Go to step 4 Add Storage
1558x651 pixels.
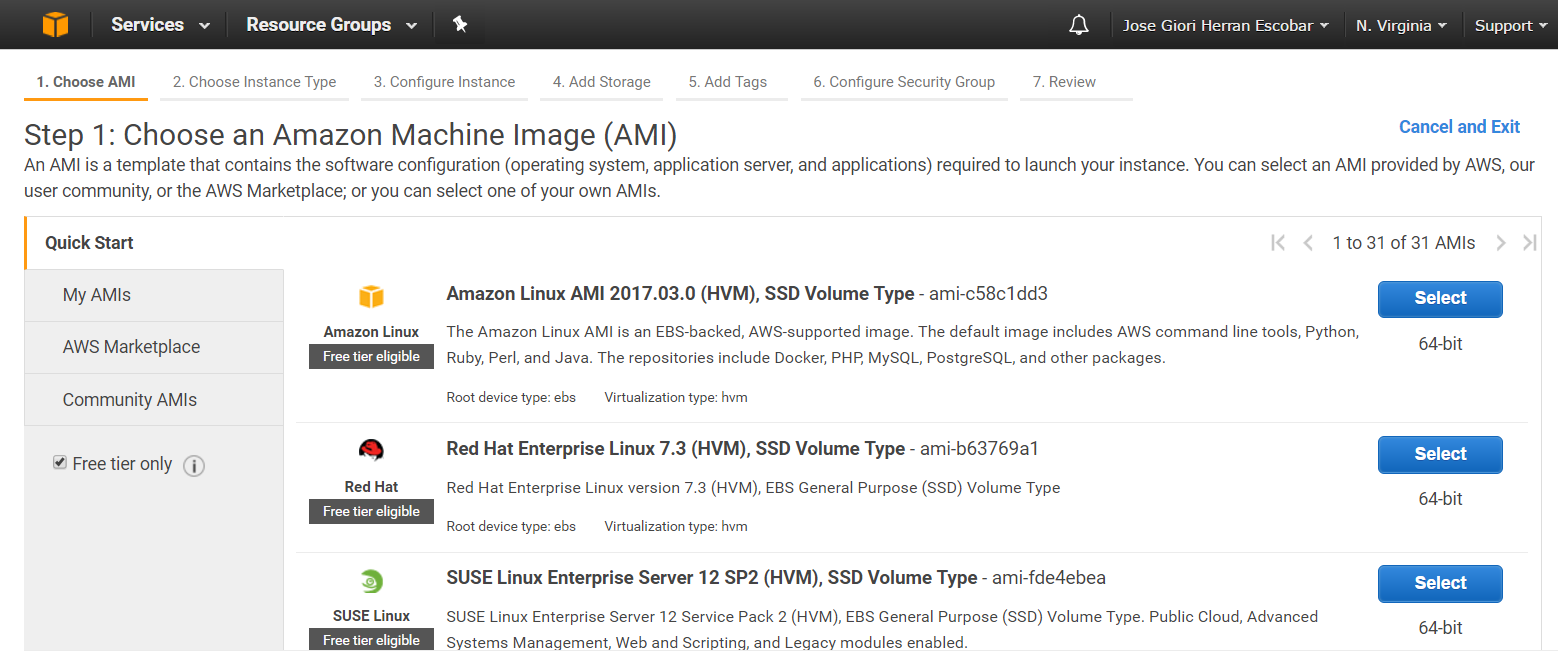pyautogui.click(x=601, y=82)
